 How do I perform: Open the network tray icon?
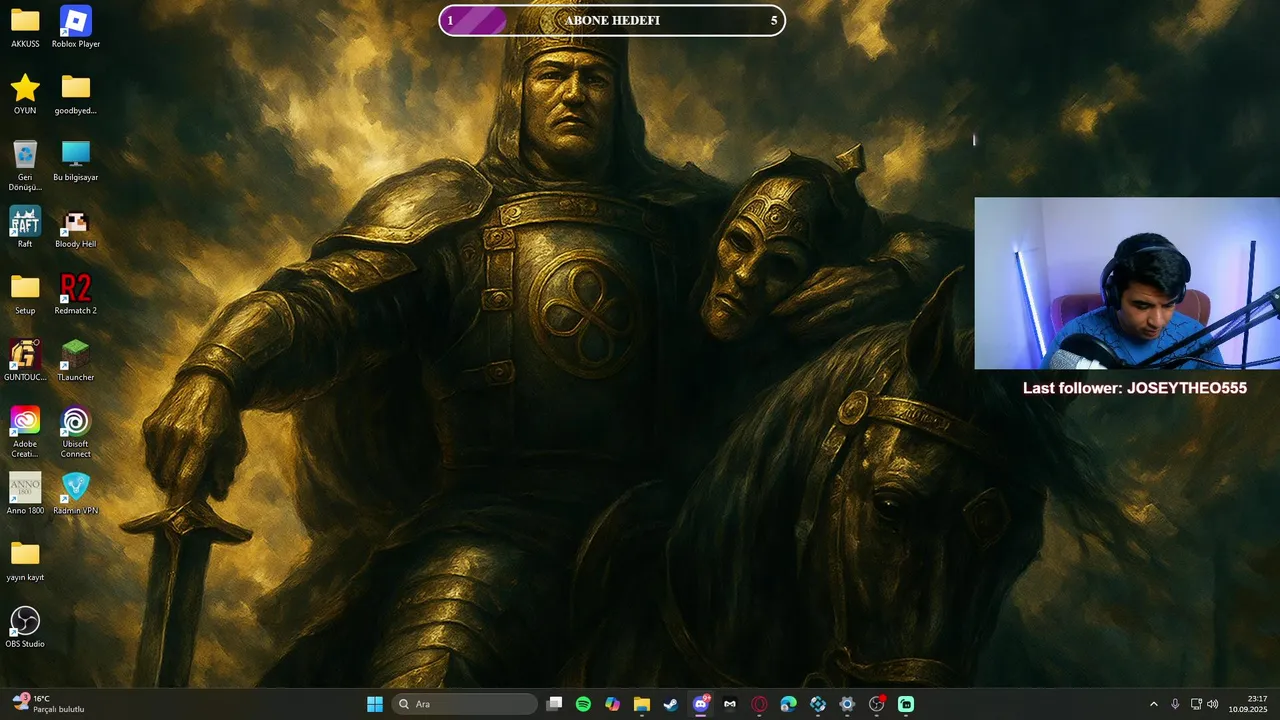(x=1196, y=704)
